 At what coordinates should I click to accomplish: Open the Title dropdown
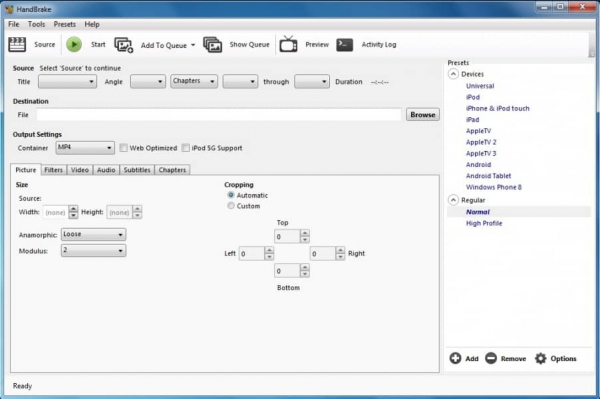(67, 81)
